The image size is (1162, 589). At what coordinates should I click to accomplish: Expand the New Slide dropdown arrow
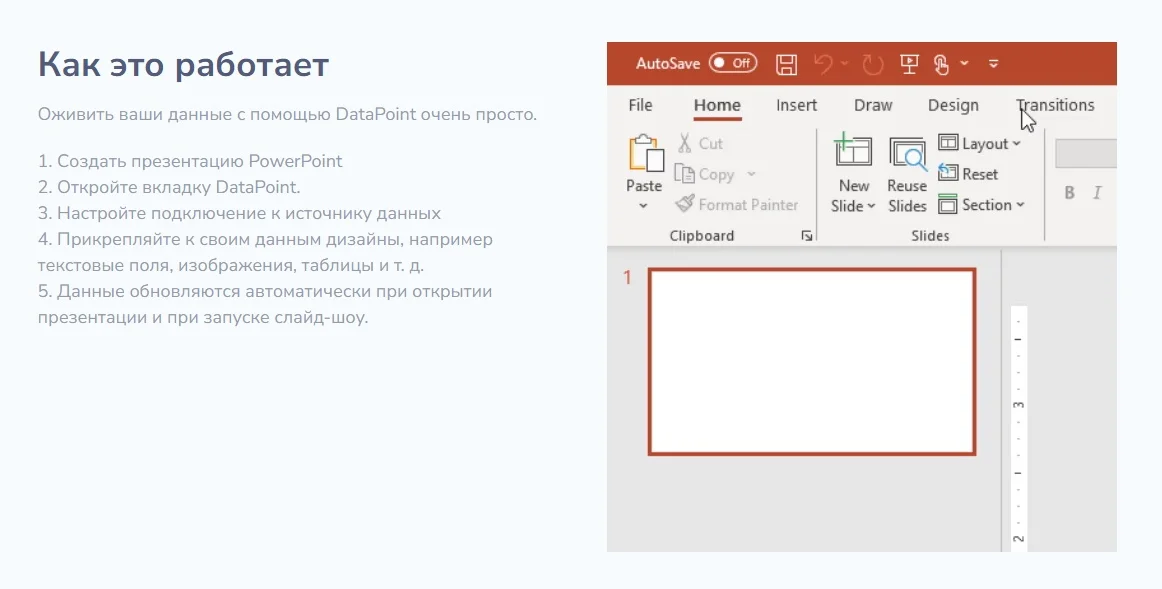tap(872, 207)
